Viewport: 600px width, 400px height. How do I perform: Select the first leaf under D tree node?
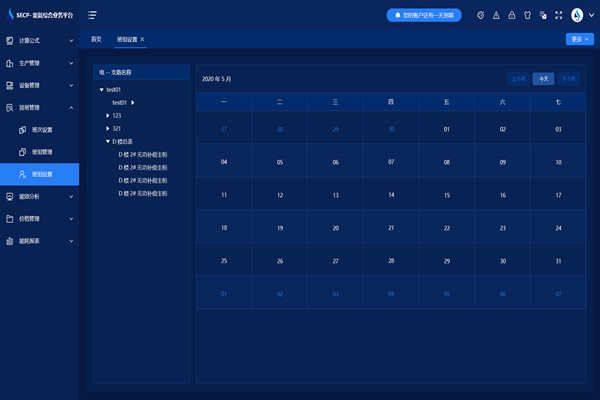pos(150,155)
